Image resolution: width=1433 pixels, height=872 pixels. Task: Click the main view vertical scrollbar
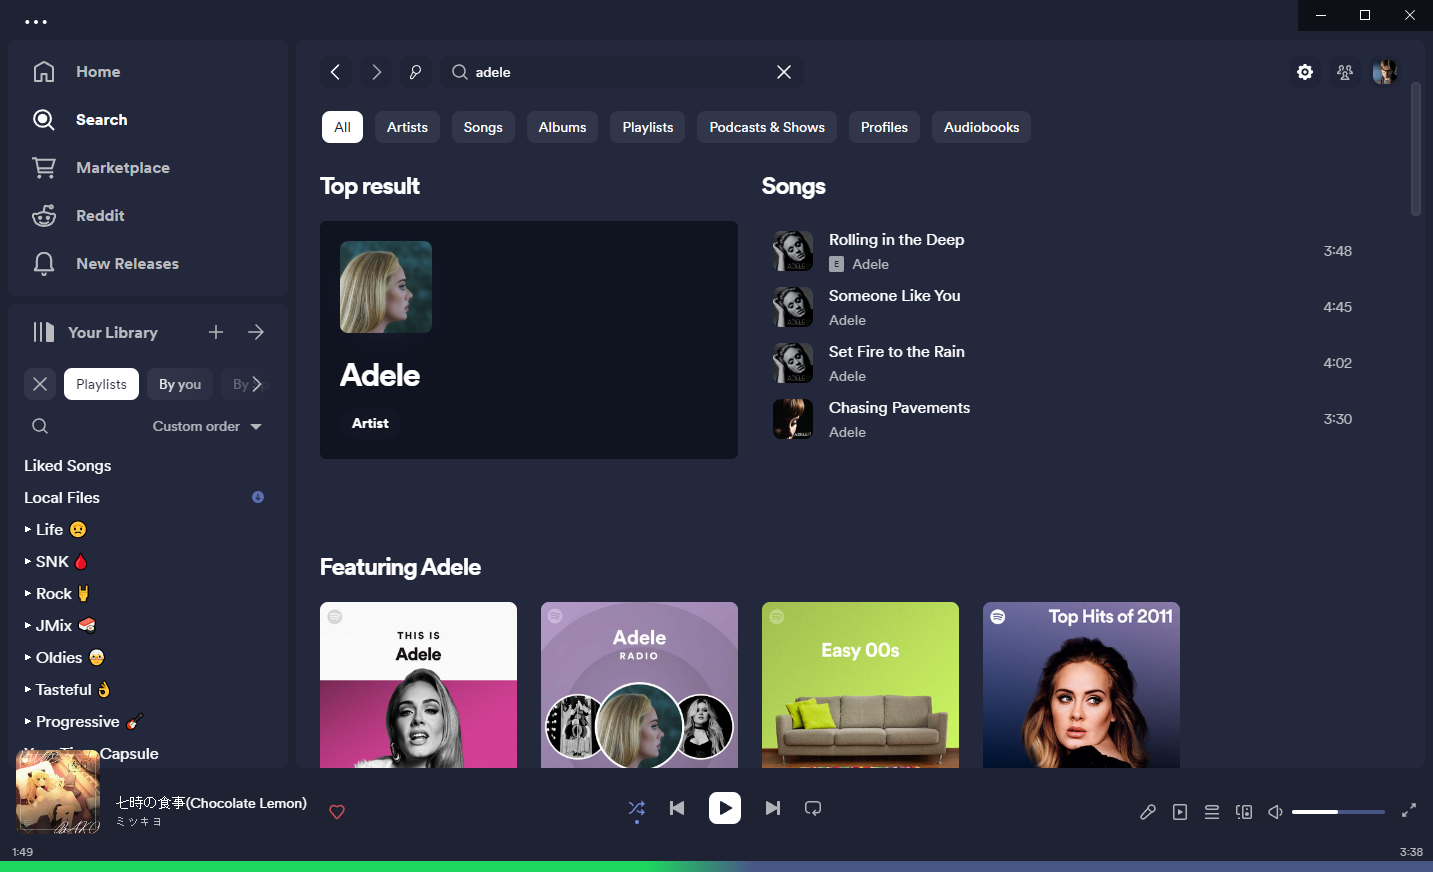point(1416,149)
